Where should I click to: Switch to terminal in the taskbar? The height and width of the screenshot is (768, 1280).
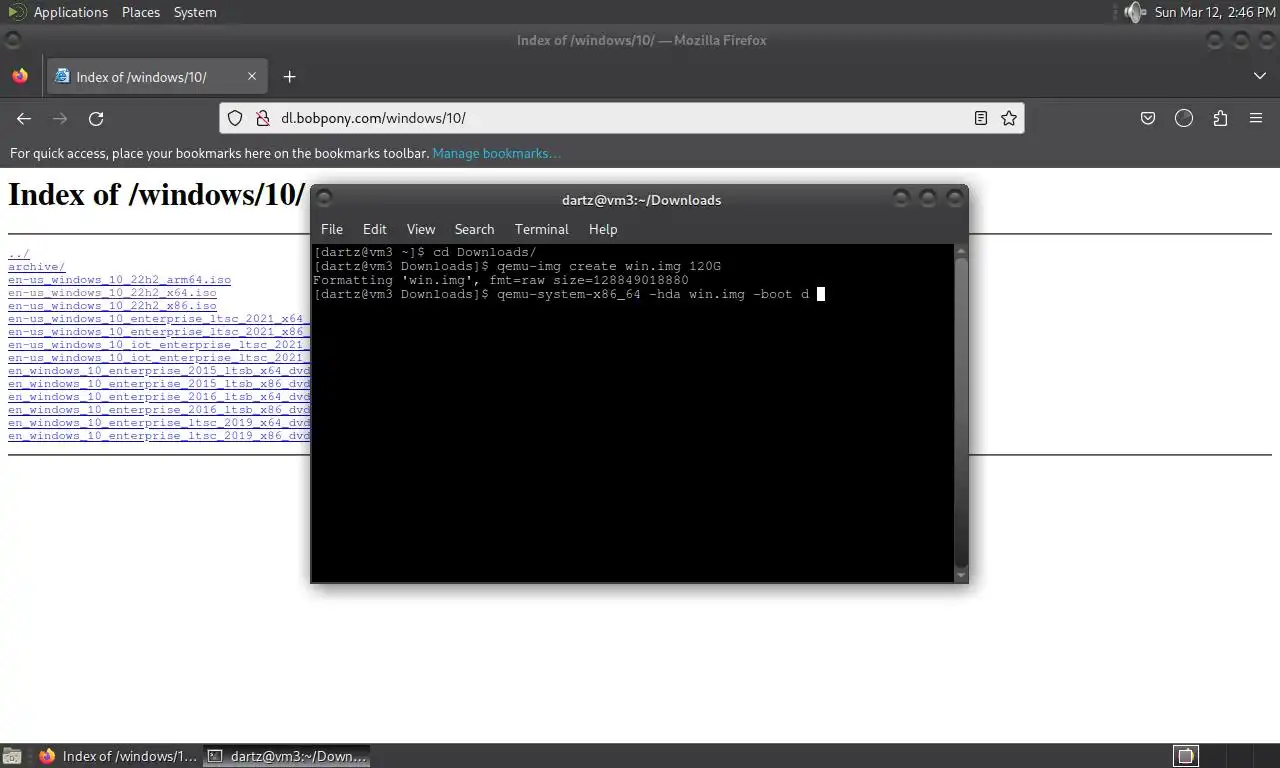coord(286,756)
